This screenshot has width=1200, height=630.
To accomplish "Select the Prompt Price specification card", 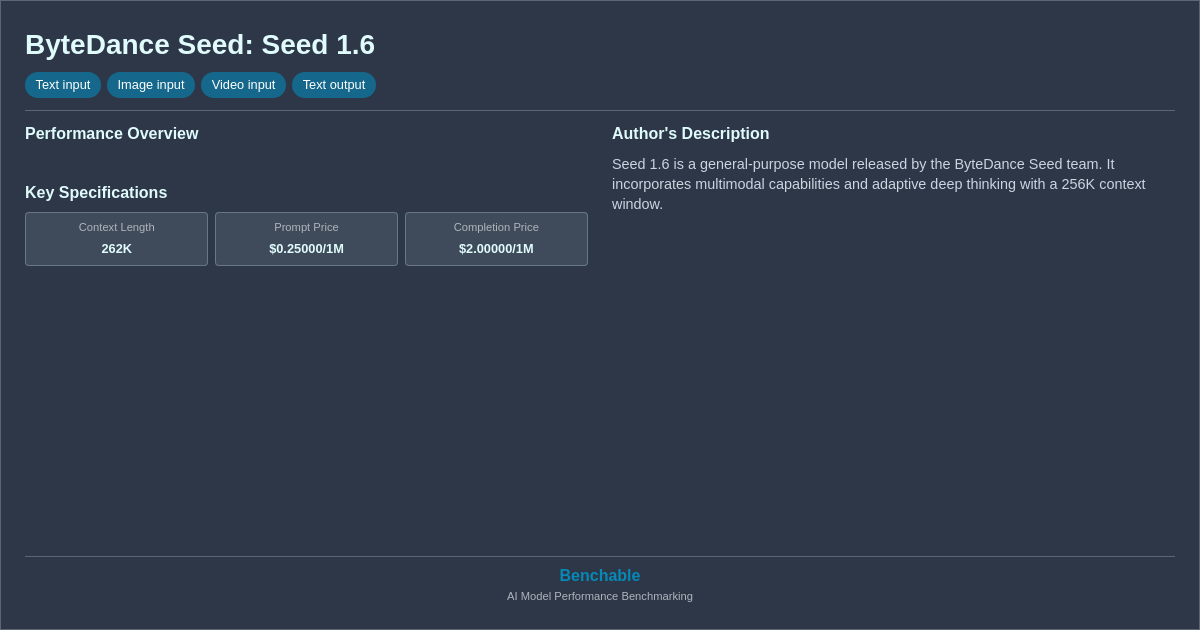I will tap(306, 239).
